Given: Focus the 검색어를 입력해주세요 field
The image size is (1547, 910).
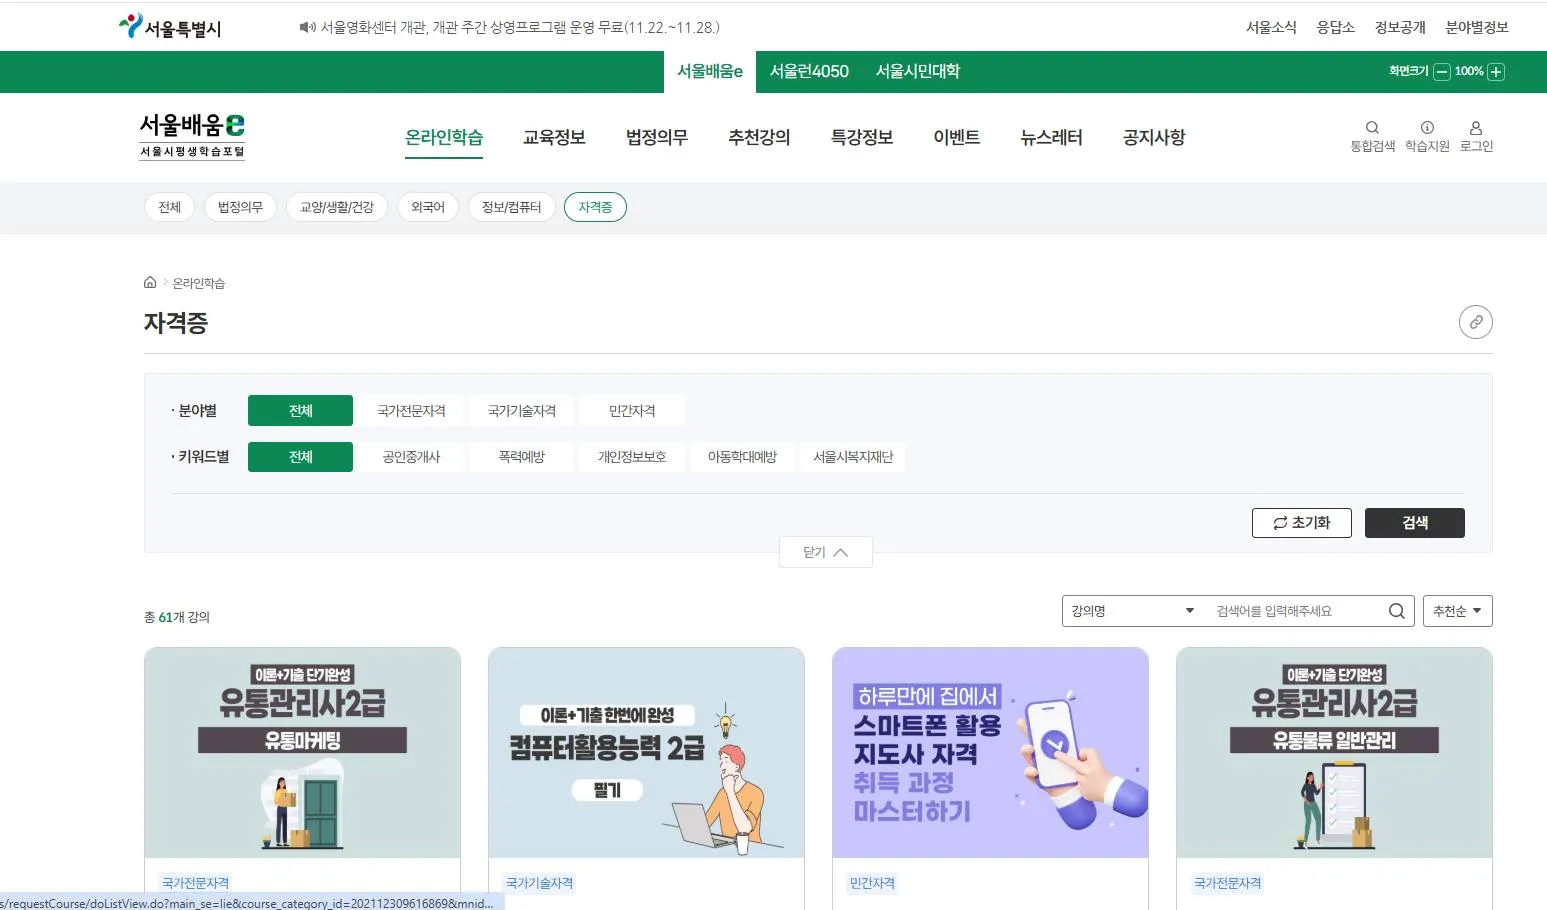Looking at the screenshot, I should pyautogui.click(x=1295, y=611).
